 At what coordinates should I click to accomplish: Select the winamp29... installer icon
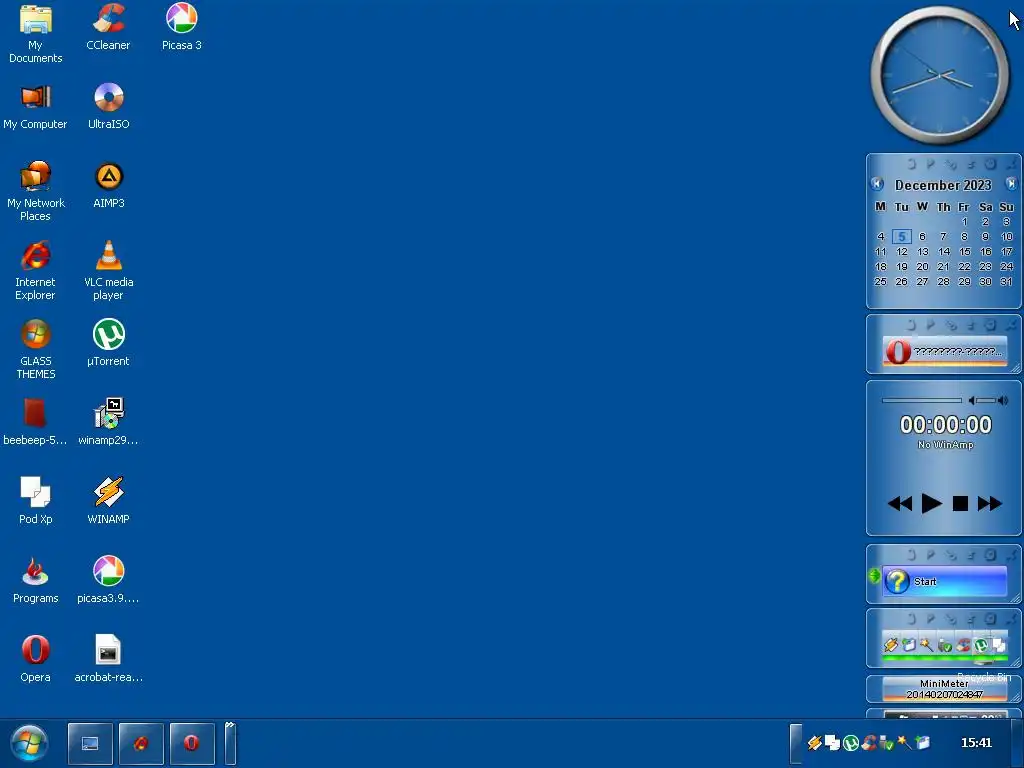coord(108,423)
